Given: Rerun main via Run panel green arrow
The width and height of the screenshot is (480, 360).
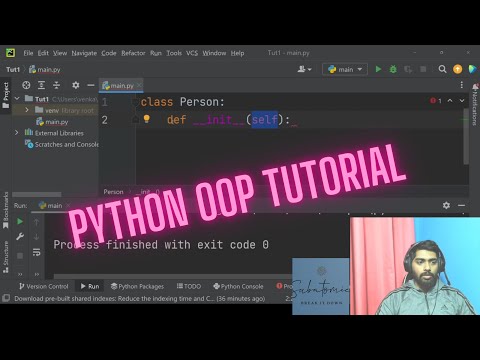Looking at the screenshot, I should 20,221.
